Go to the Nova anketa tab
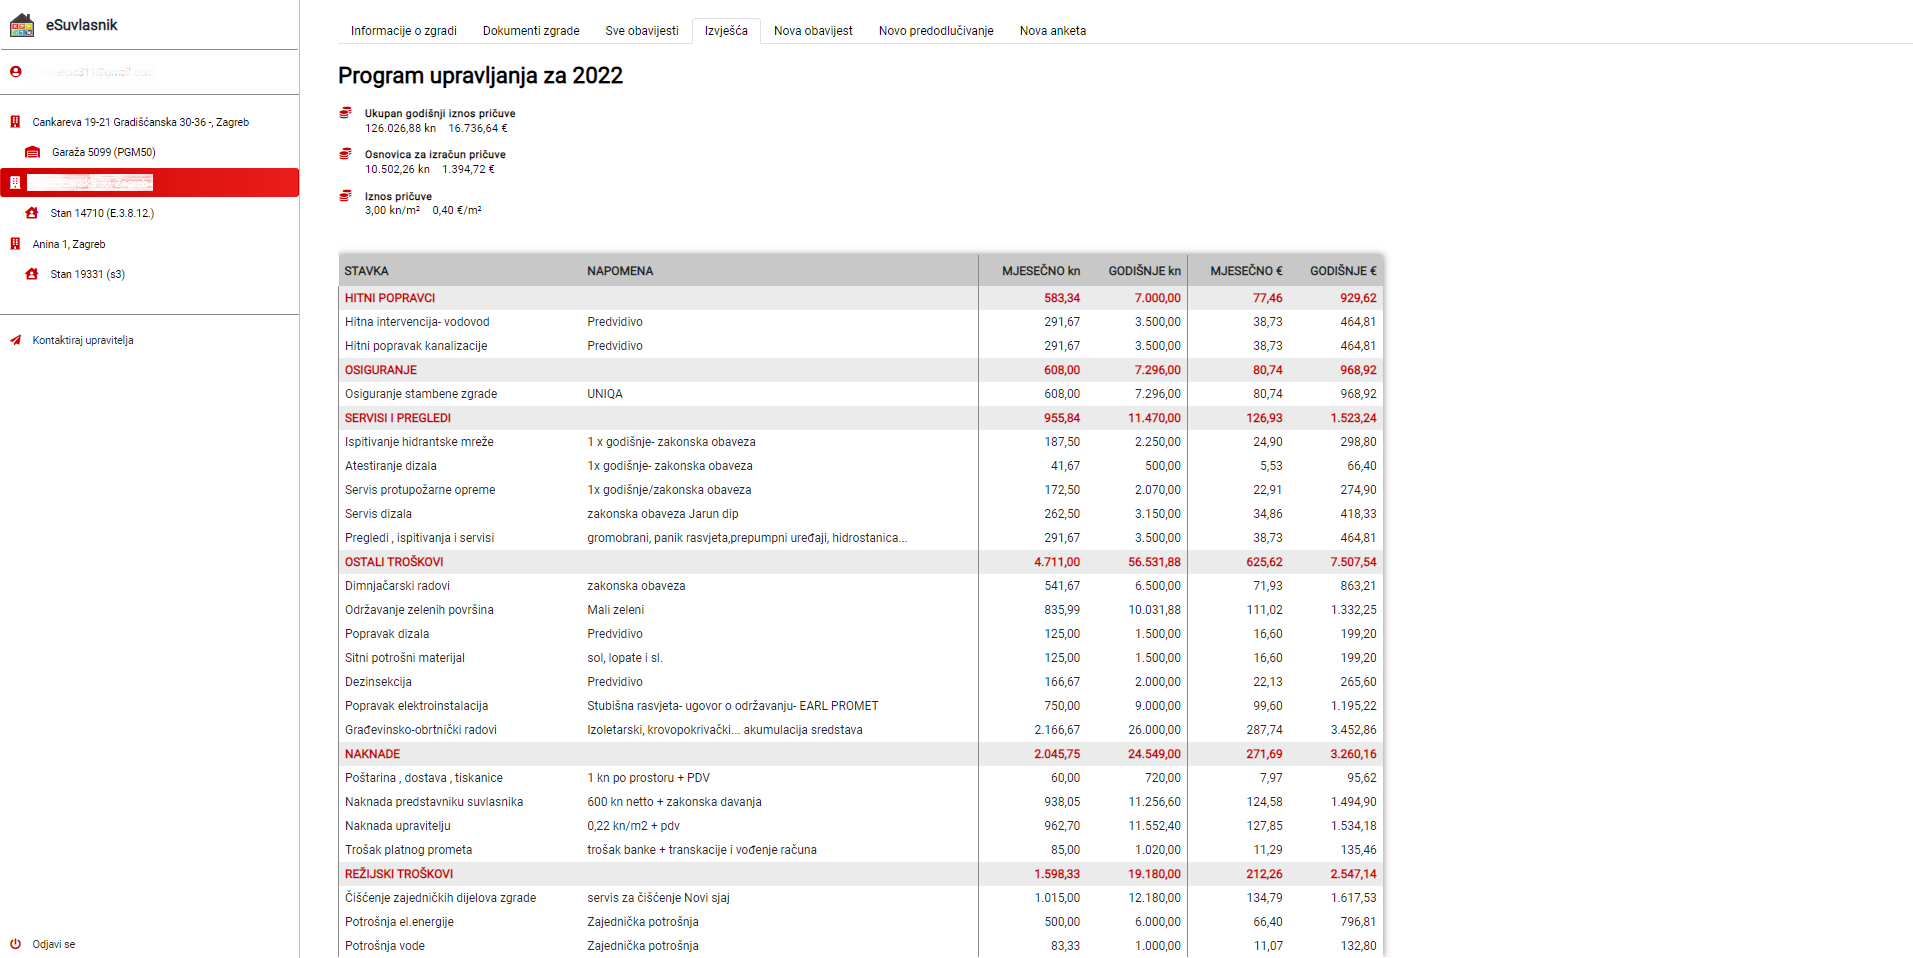Screen dimensions: 1913x958 1052,31
